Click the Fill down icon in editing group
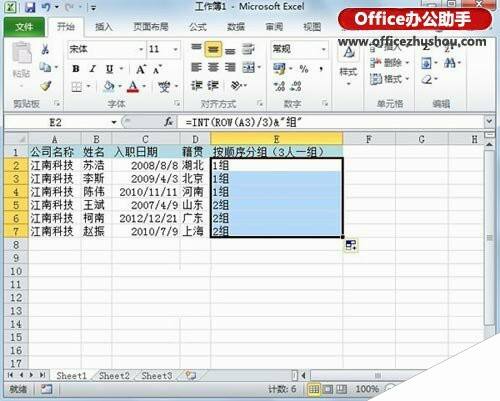The width and height of the screenshot is (500, 401). pyautogui.click(x=427, y=63)
